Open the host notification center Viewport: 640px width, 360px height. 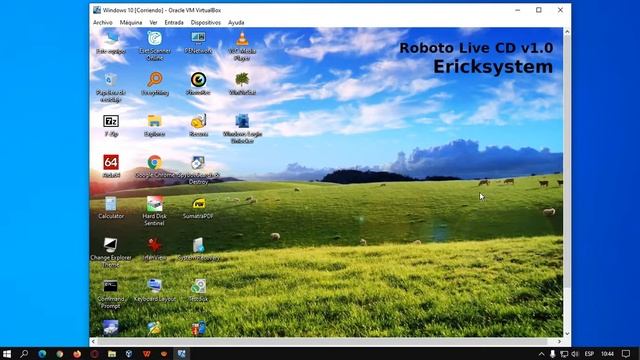tap(626, 353)
